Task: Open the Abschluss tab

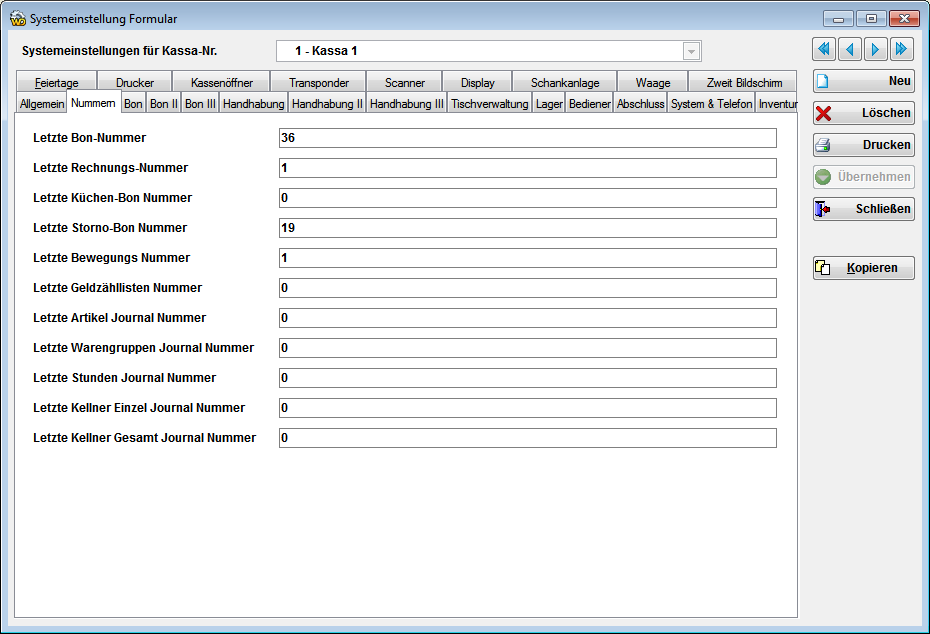Action: 640,104
